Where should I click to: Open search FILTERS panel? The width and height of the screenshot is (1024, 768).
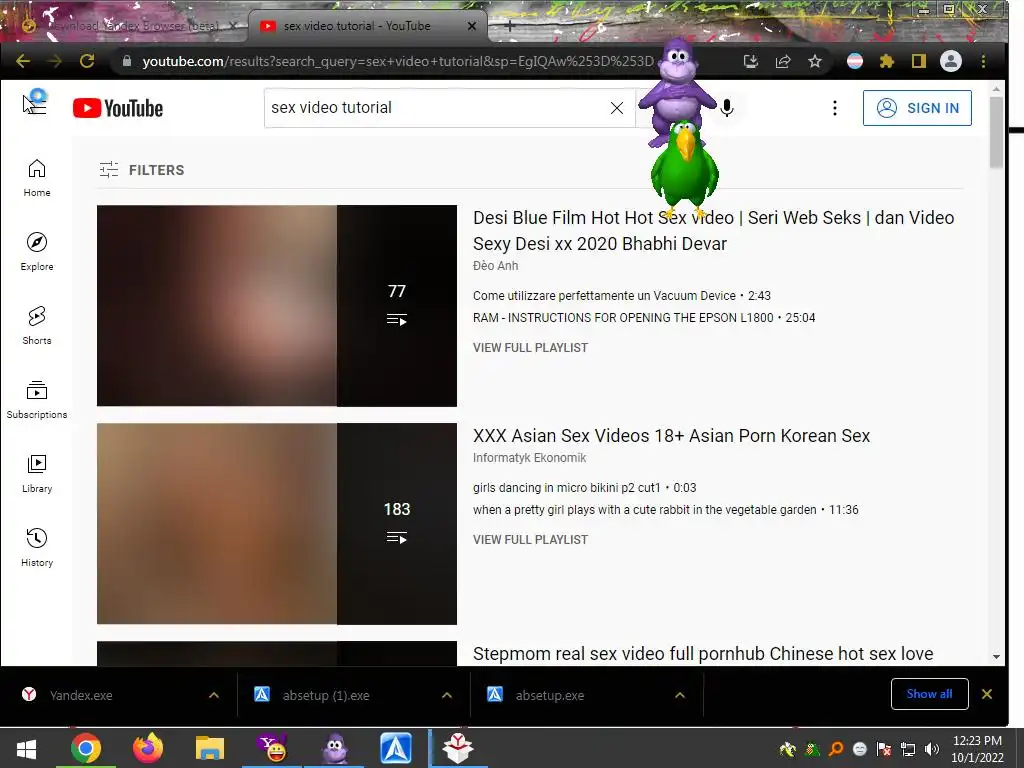(x=142, y=170)
